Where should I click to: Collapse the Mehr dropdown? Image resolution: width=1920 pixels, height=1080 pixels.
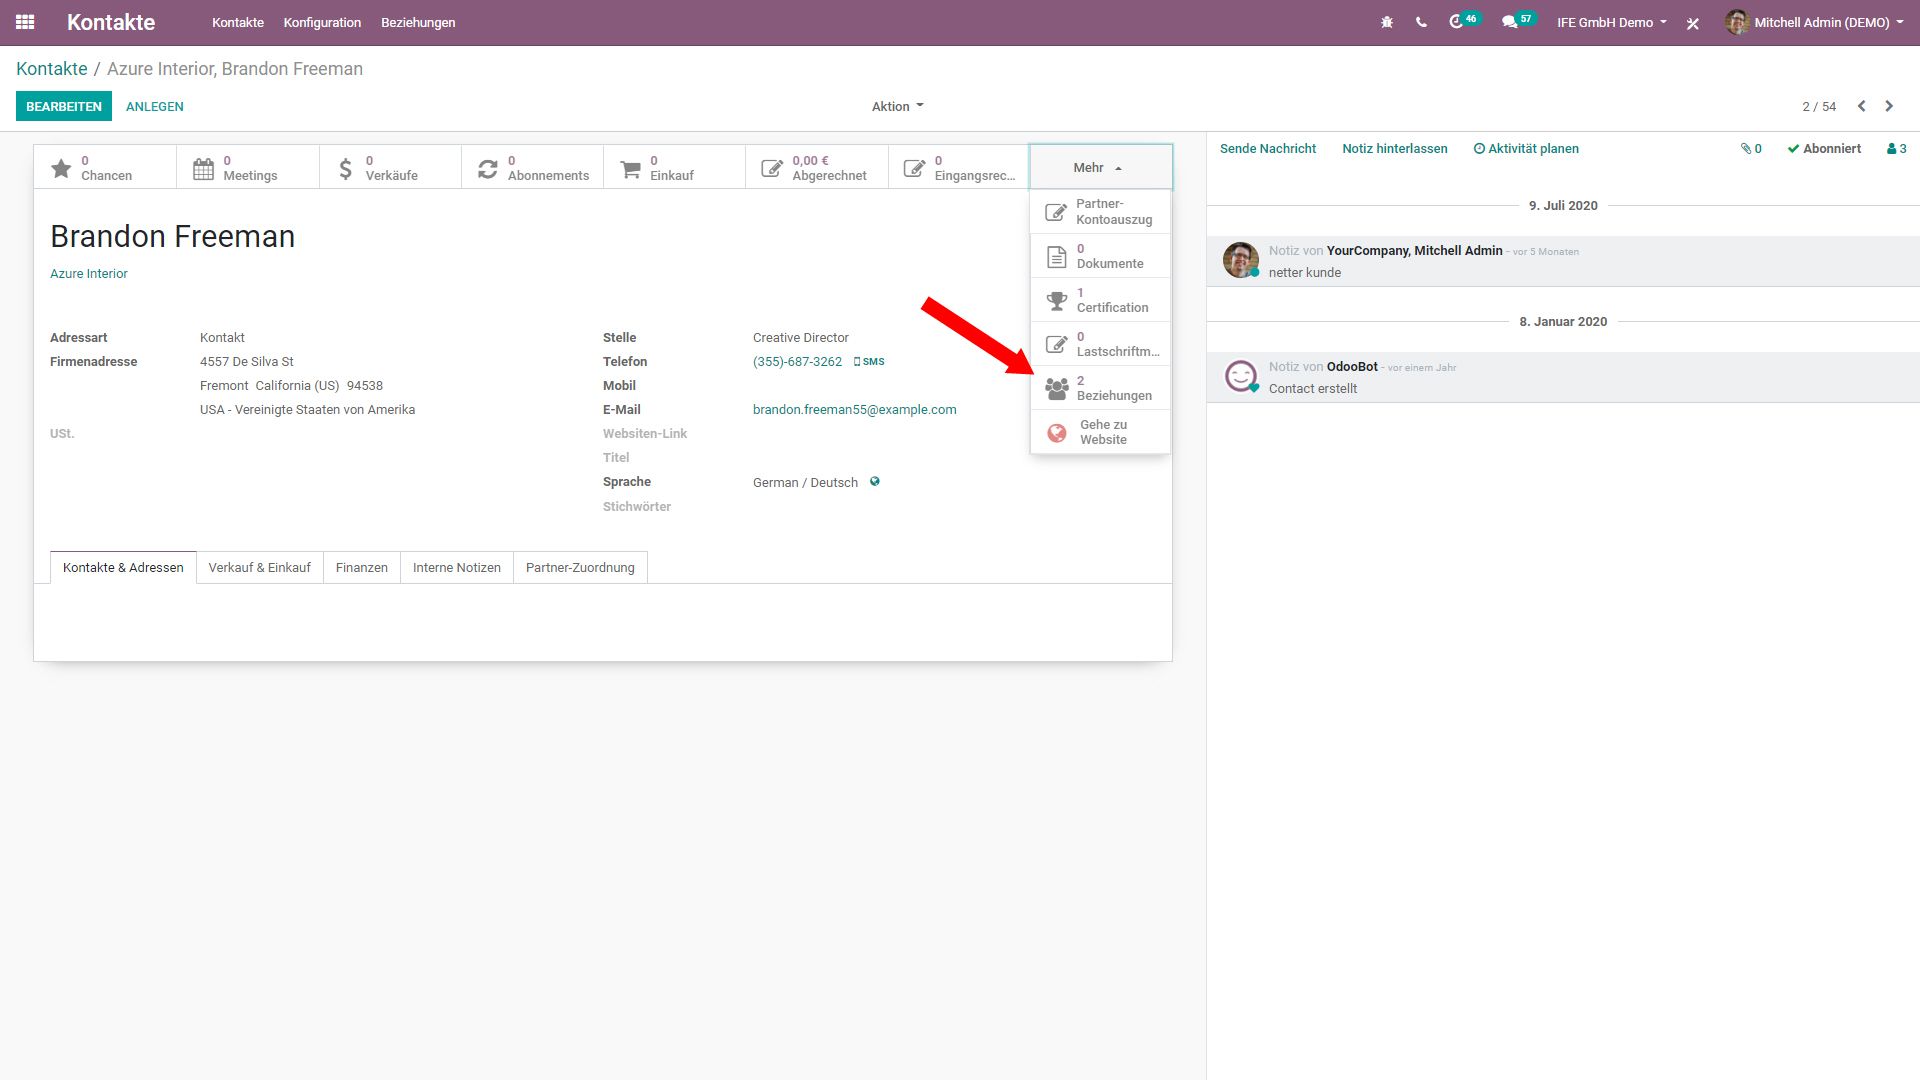click(x=1099, y=167)
